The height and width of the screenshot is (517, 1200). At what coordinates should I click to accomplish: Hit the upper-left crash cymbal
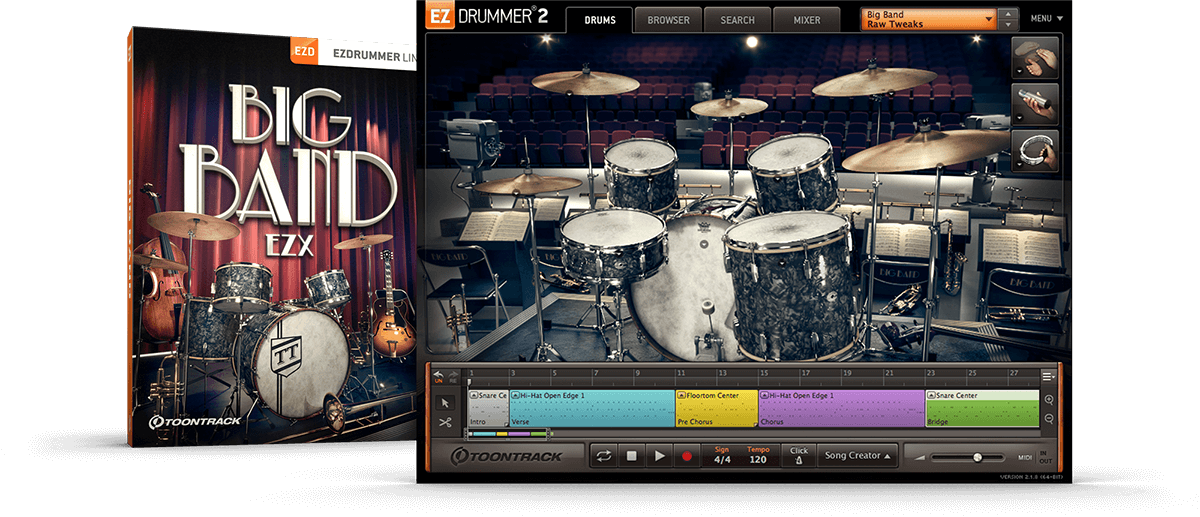tap(585, 82)
